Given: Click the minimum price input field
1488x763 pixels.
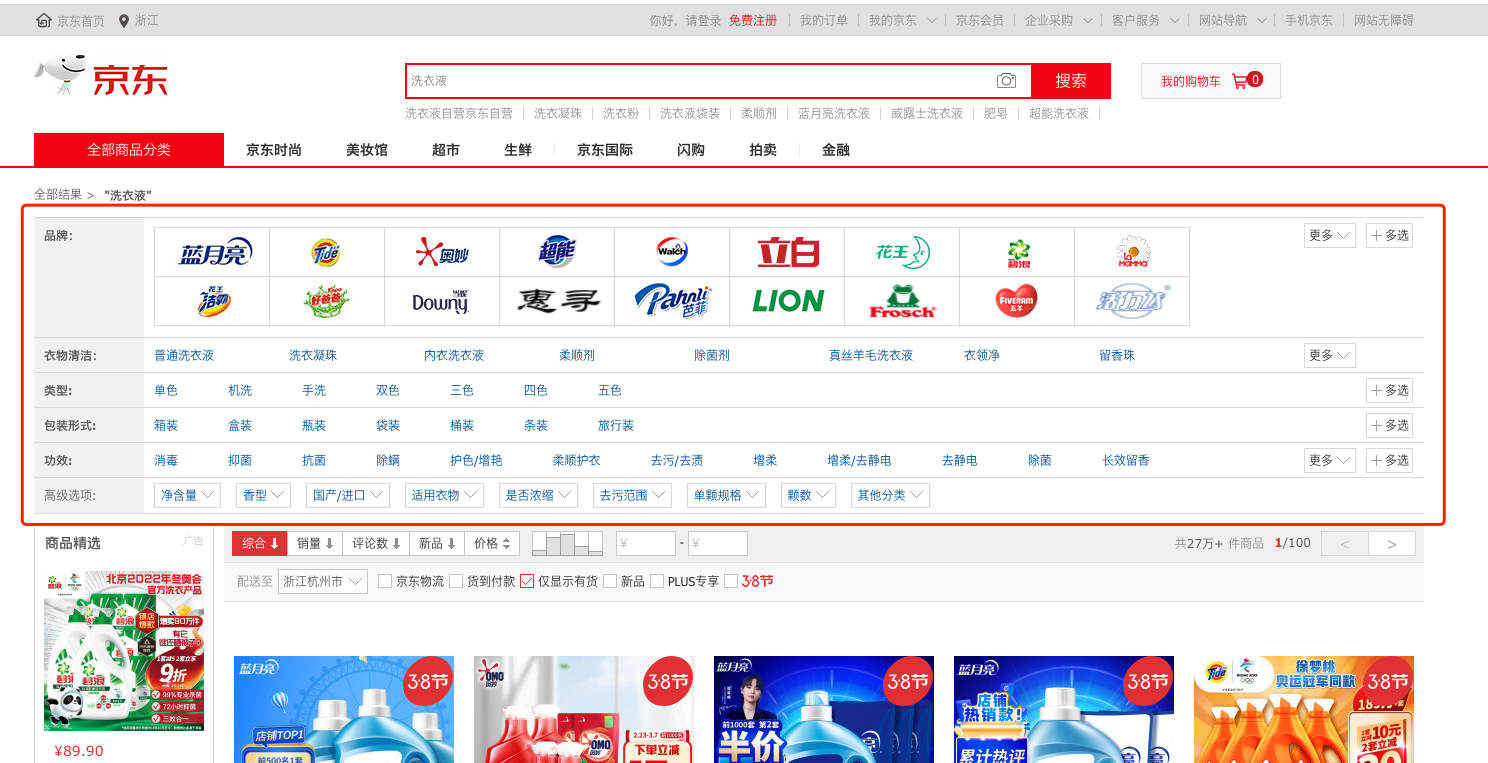Looking at the screenshot, I should (x=646, y=544).
